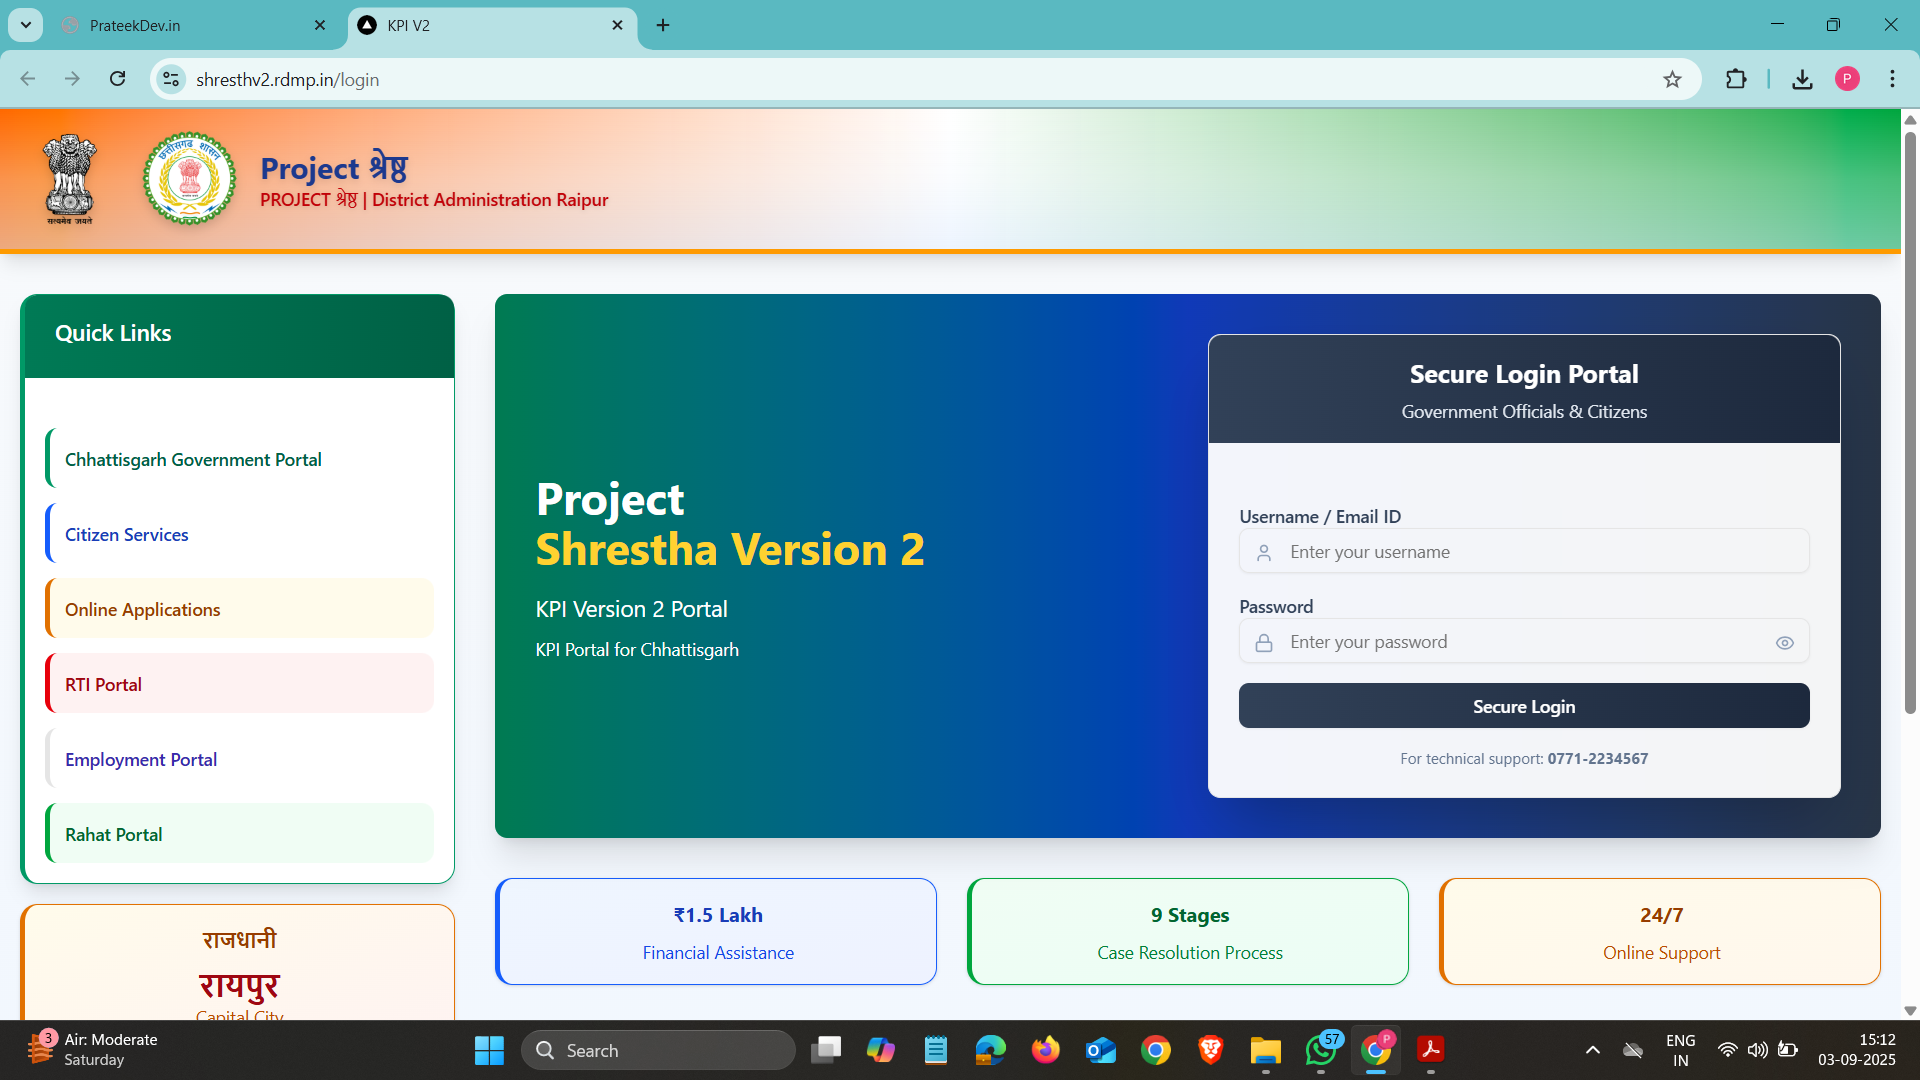Open the tab search dropdown arrow
This screenshot has width=1920, height=1080.
click(x=26, y=25)
